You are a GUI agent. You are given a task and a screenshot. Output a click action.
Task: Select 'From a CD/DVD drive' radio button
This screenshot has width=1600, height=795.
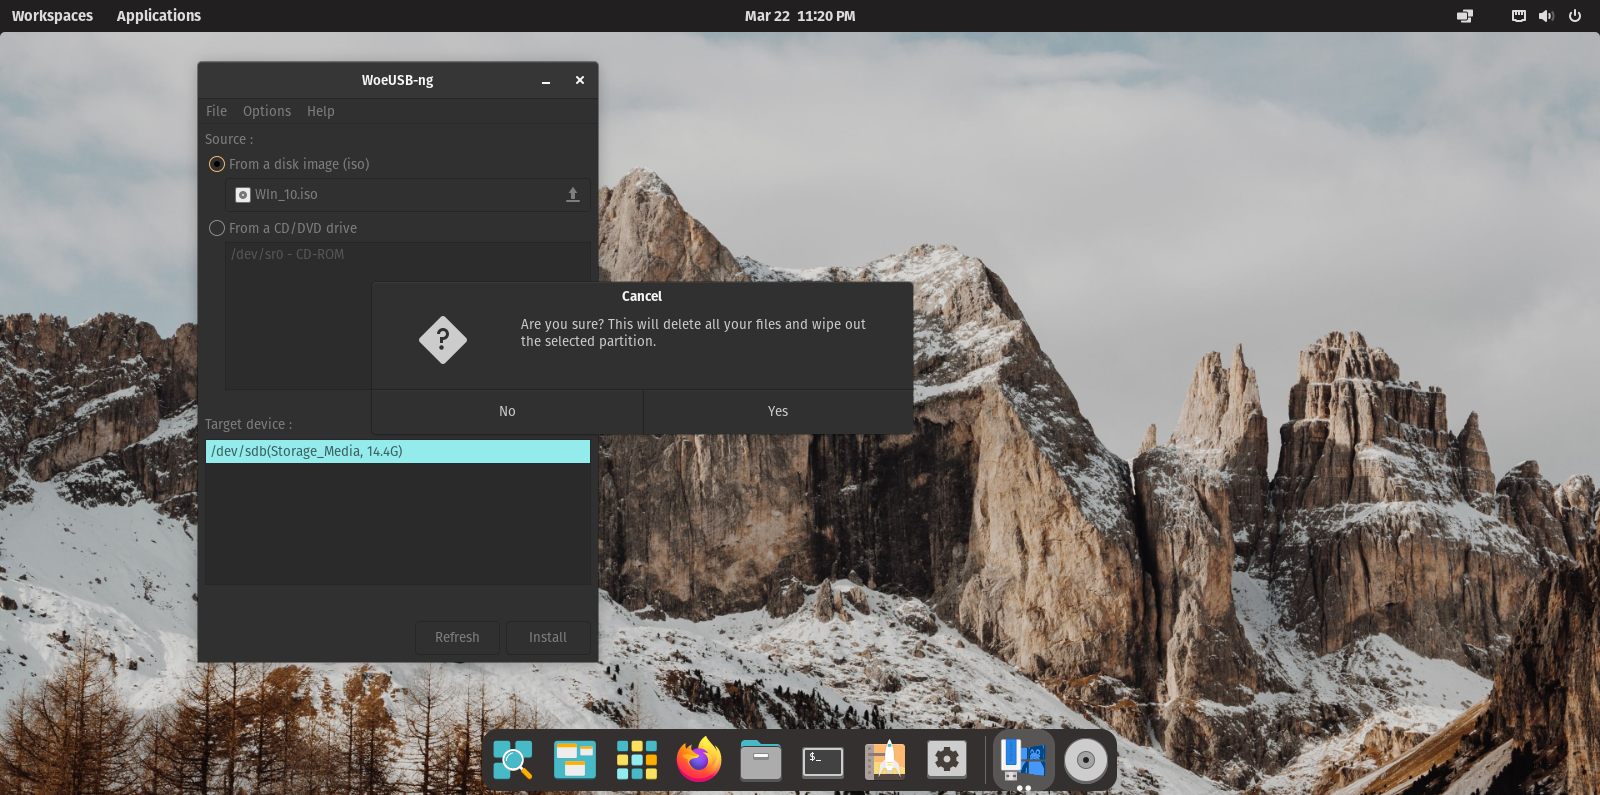click(x=217, y=228)
